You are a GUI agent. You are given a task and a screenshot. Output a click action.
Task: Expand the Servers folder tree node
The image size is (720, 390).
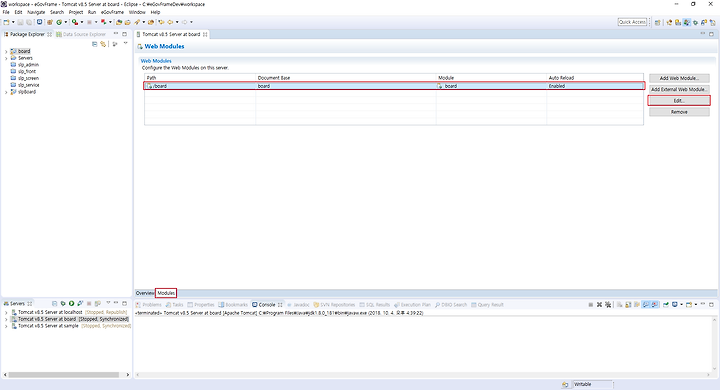pos(6,58)
